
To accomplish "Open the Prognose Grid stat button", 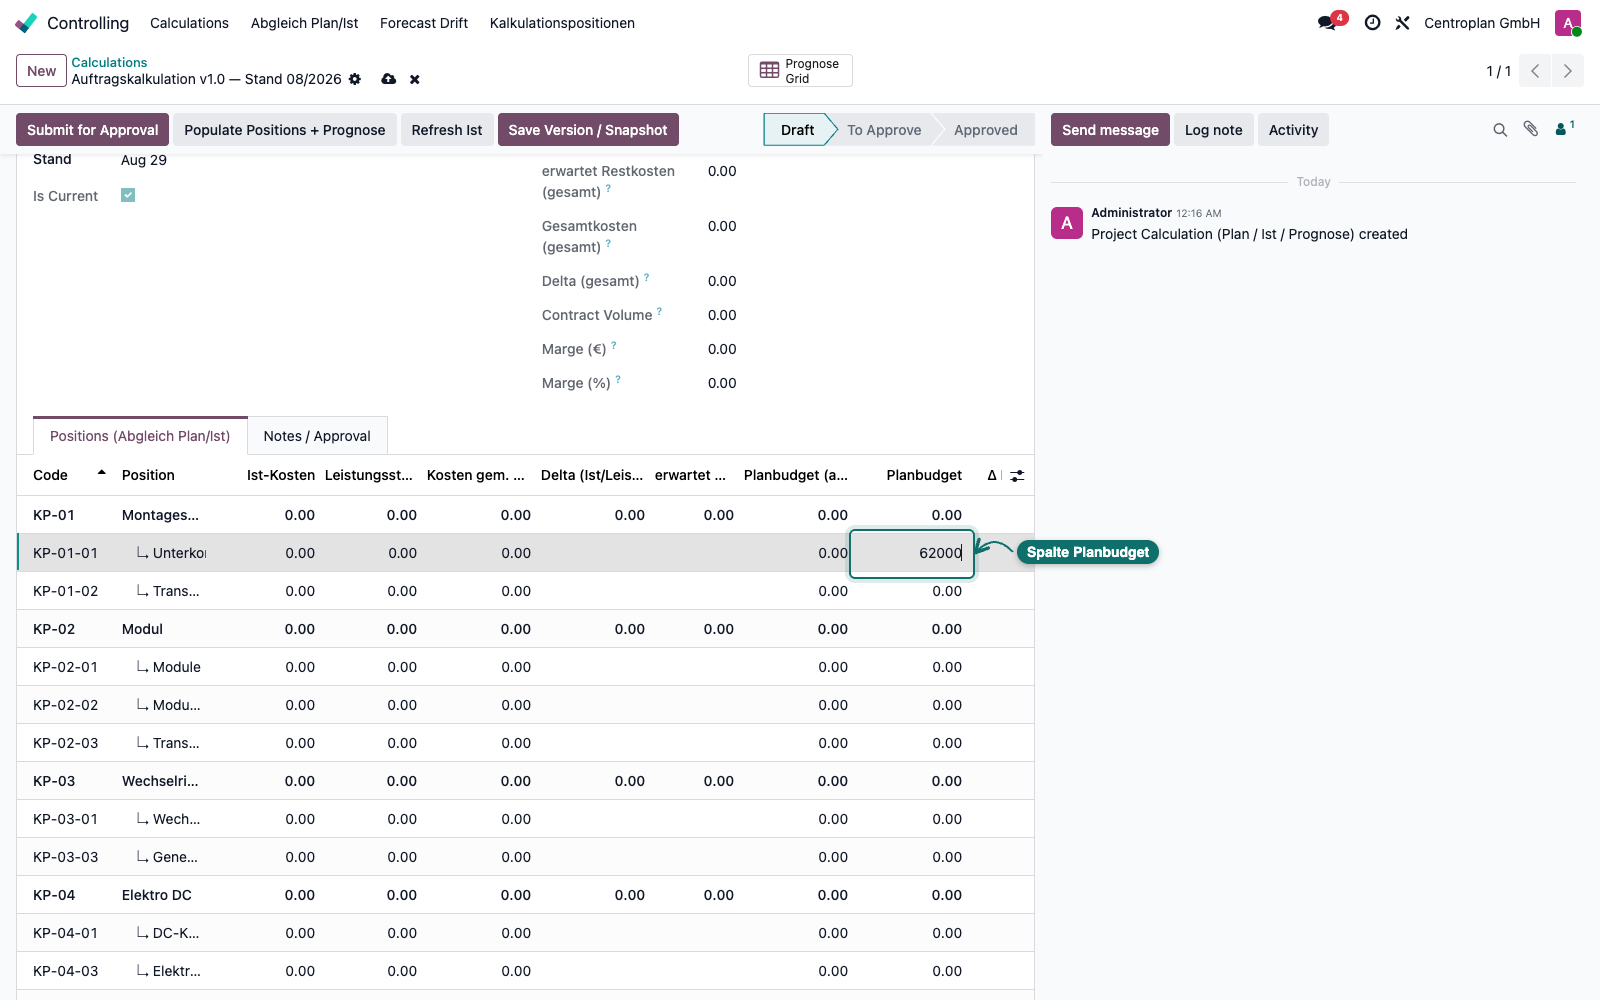I will coord(800,71).
